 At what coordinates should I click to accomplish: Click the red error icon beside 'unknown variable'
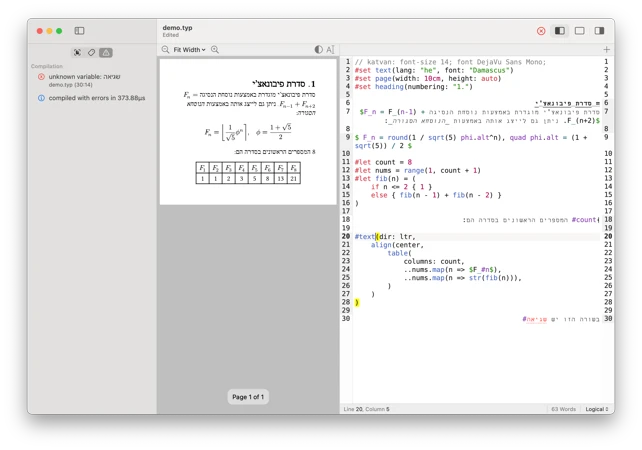(x=41, y=77)
